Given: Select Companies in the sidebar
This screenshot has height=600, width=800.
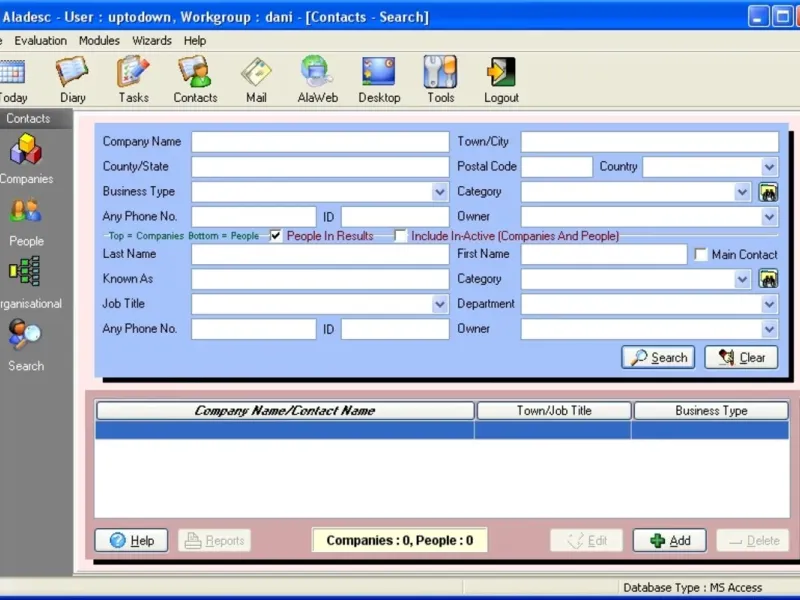Looking at the screenshot, I should tap(26, 159).
